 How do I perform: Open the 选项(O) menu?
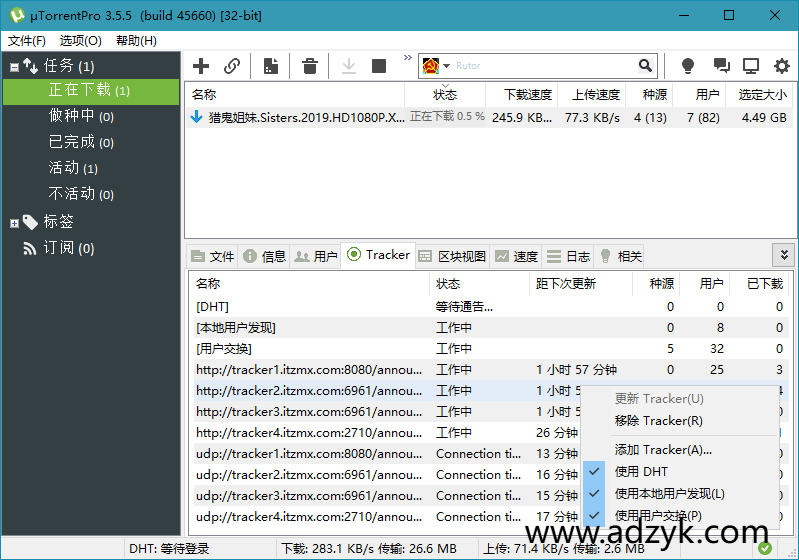pyautogui.click(x=81, y=41)
